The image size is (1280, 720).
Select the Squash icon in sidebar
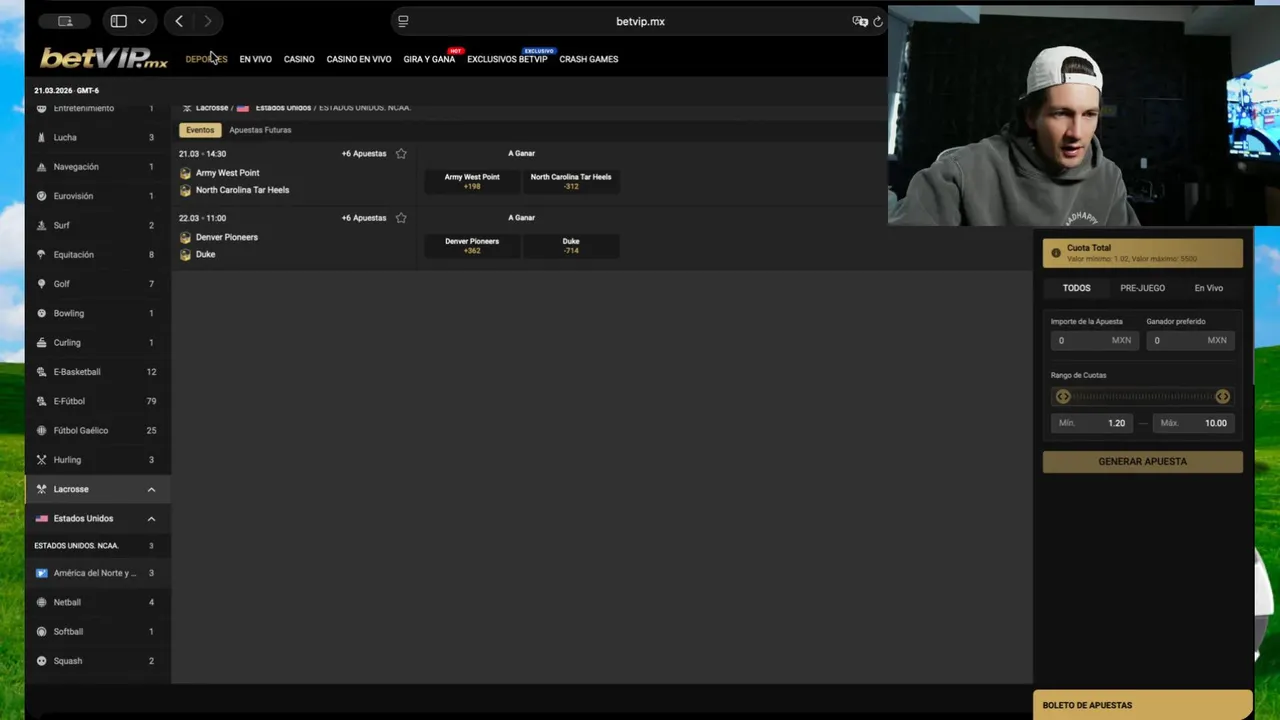click(41, 661)
